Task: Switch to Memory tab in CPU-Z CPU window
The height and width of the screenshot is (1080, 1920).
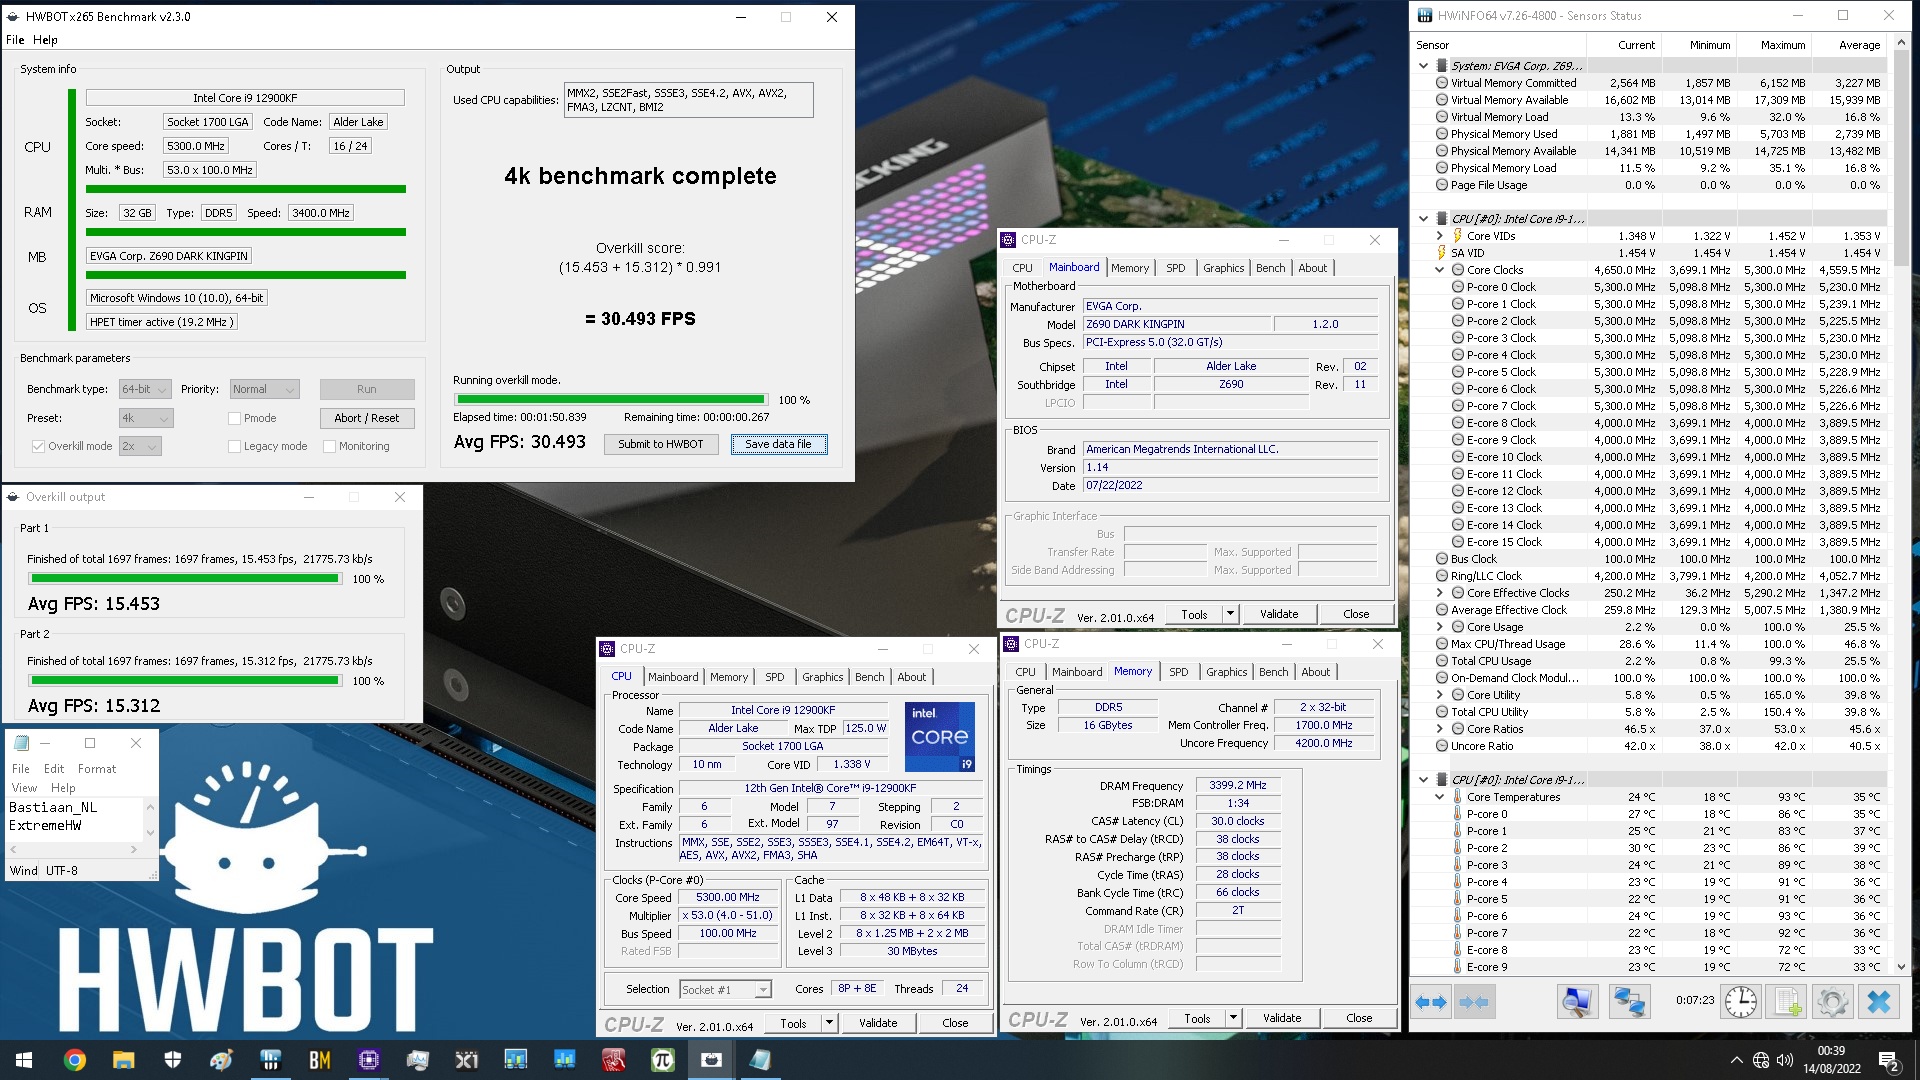Action: click(729, 677)
